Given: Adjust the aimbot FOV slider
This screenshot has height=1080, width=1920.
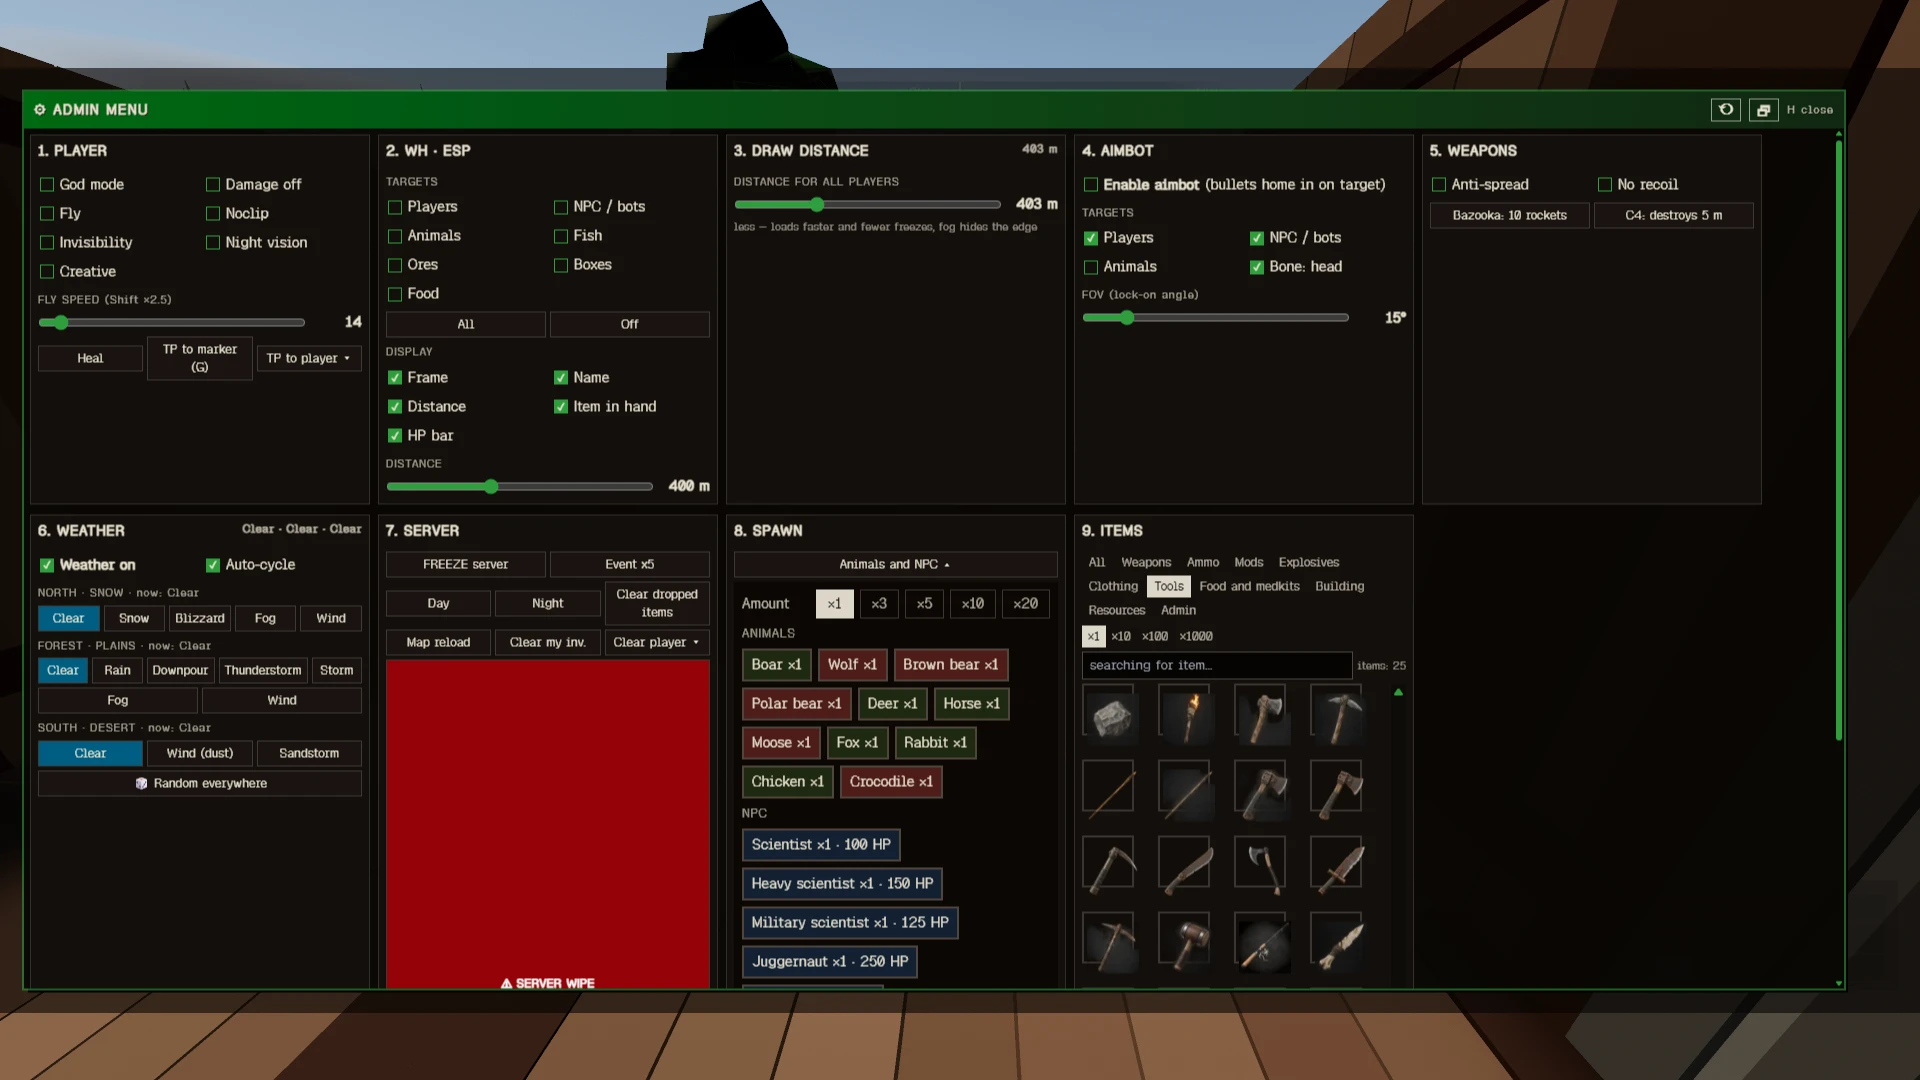Looking at the screenshot, I should [1215, 318].
